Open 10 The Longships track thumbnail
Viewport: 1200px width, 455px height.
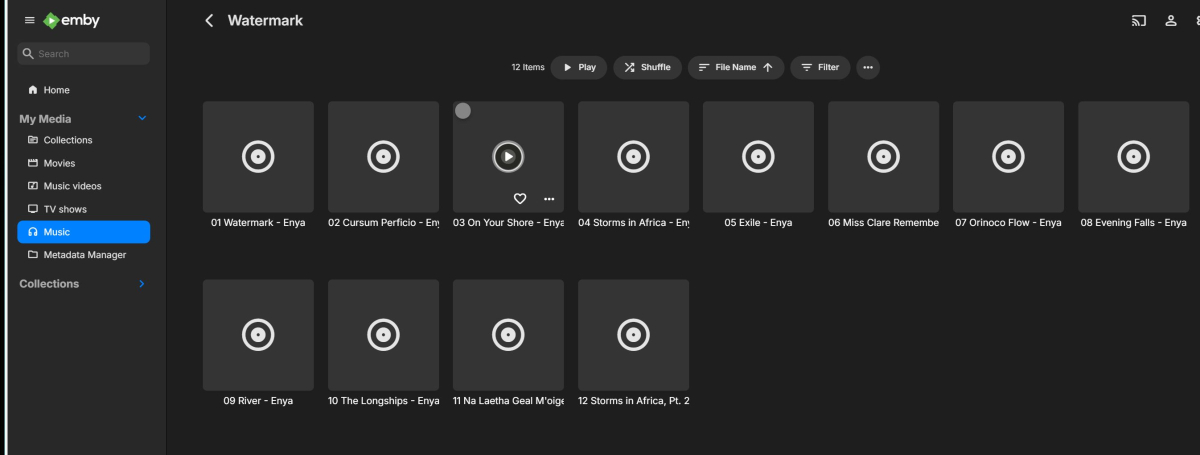(x=383, y=335)
